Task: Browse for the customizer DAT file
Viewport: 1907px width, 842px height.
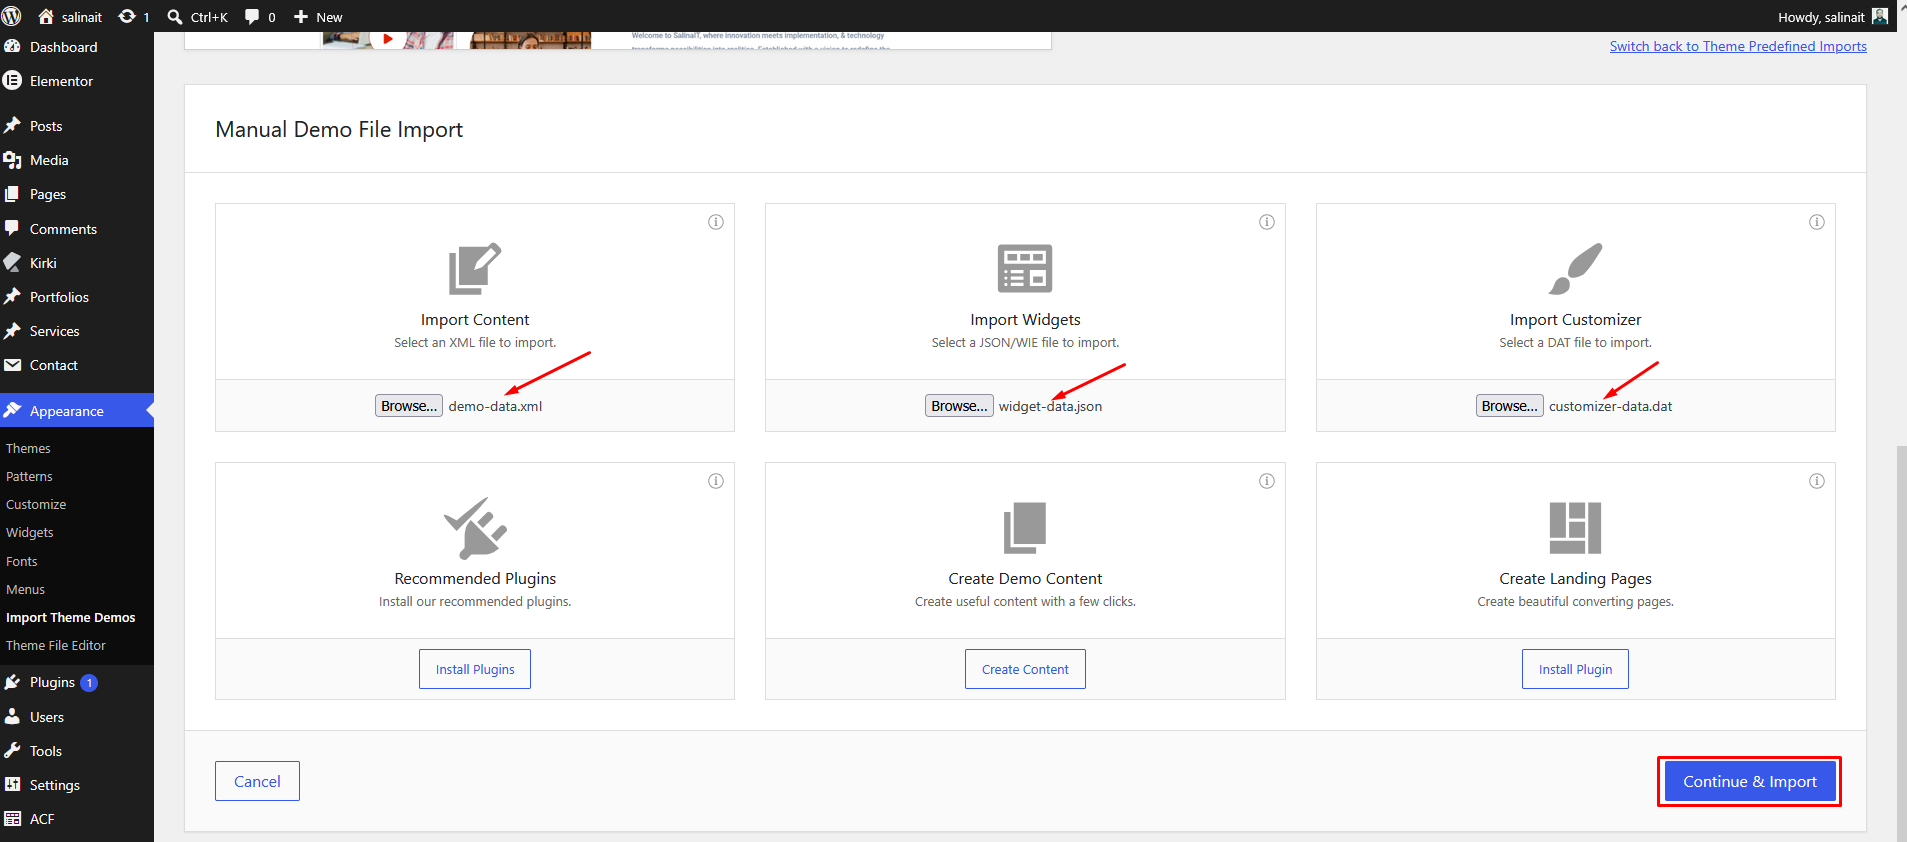Action: [x=1509, y=406]
